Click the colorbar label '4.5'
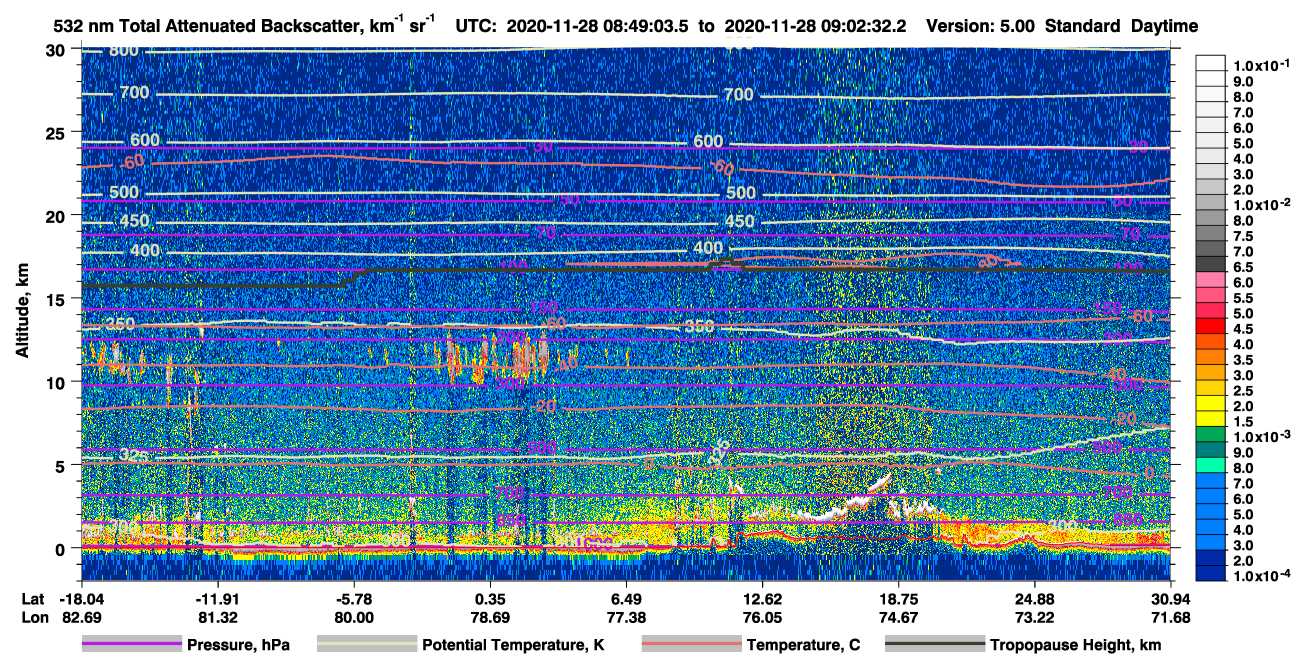 1245,329
